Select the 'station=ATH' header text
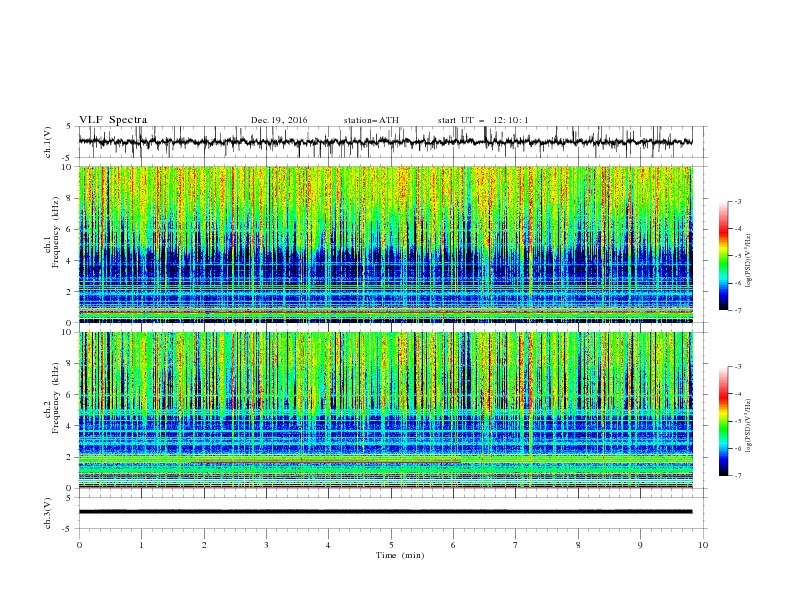Image resolution: width=792 pixels, height=612 pixels. click(x=371, y=120)
